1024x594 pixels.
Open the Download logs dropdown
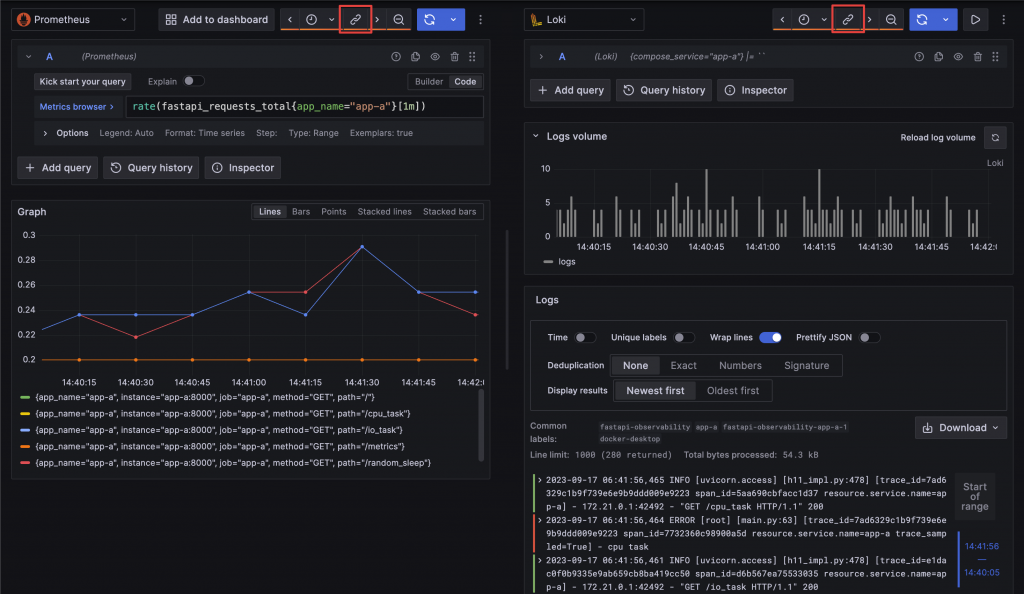(x=961, y=428)
